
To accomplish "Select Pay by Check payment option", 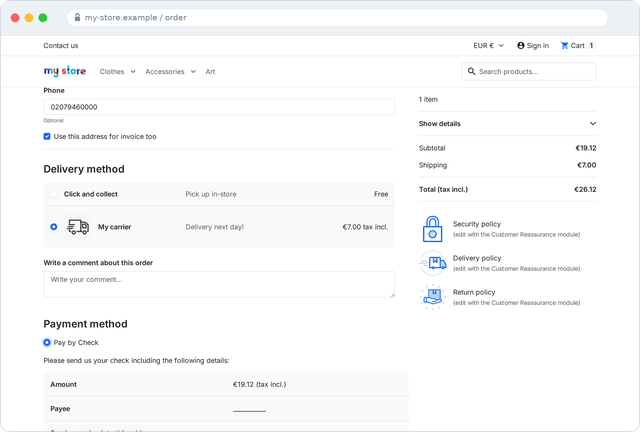I will pyautogui.click(x=47, y=342).
